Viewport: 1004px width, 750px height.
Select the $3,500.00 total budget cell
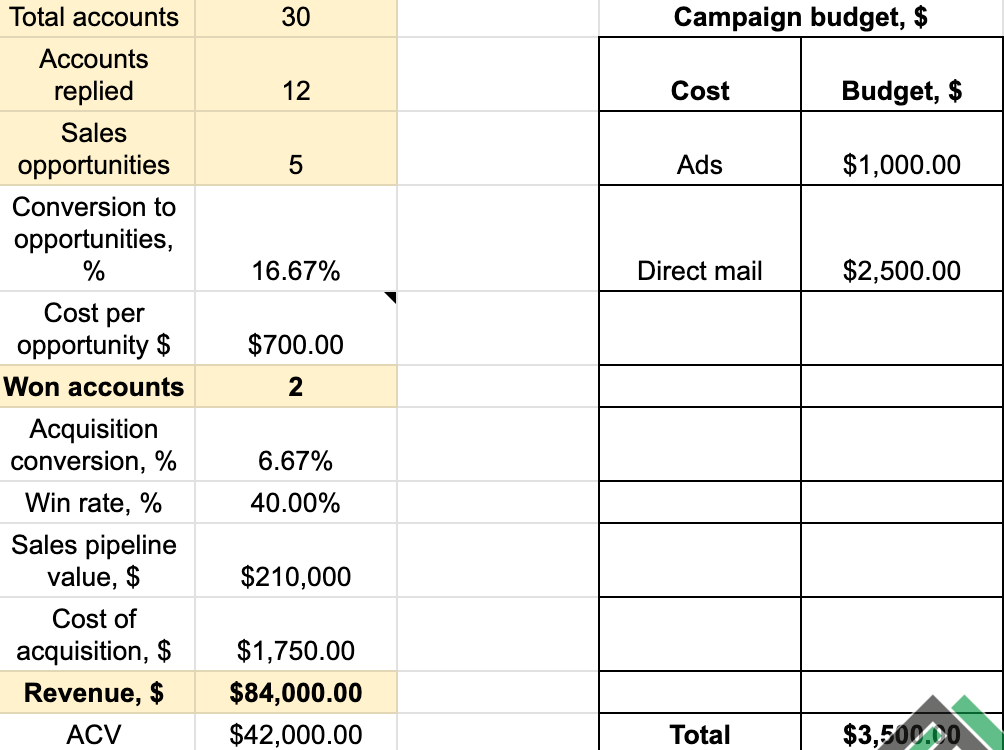point(902,733)
